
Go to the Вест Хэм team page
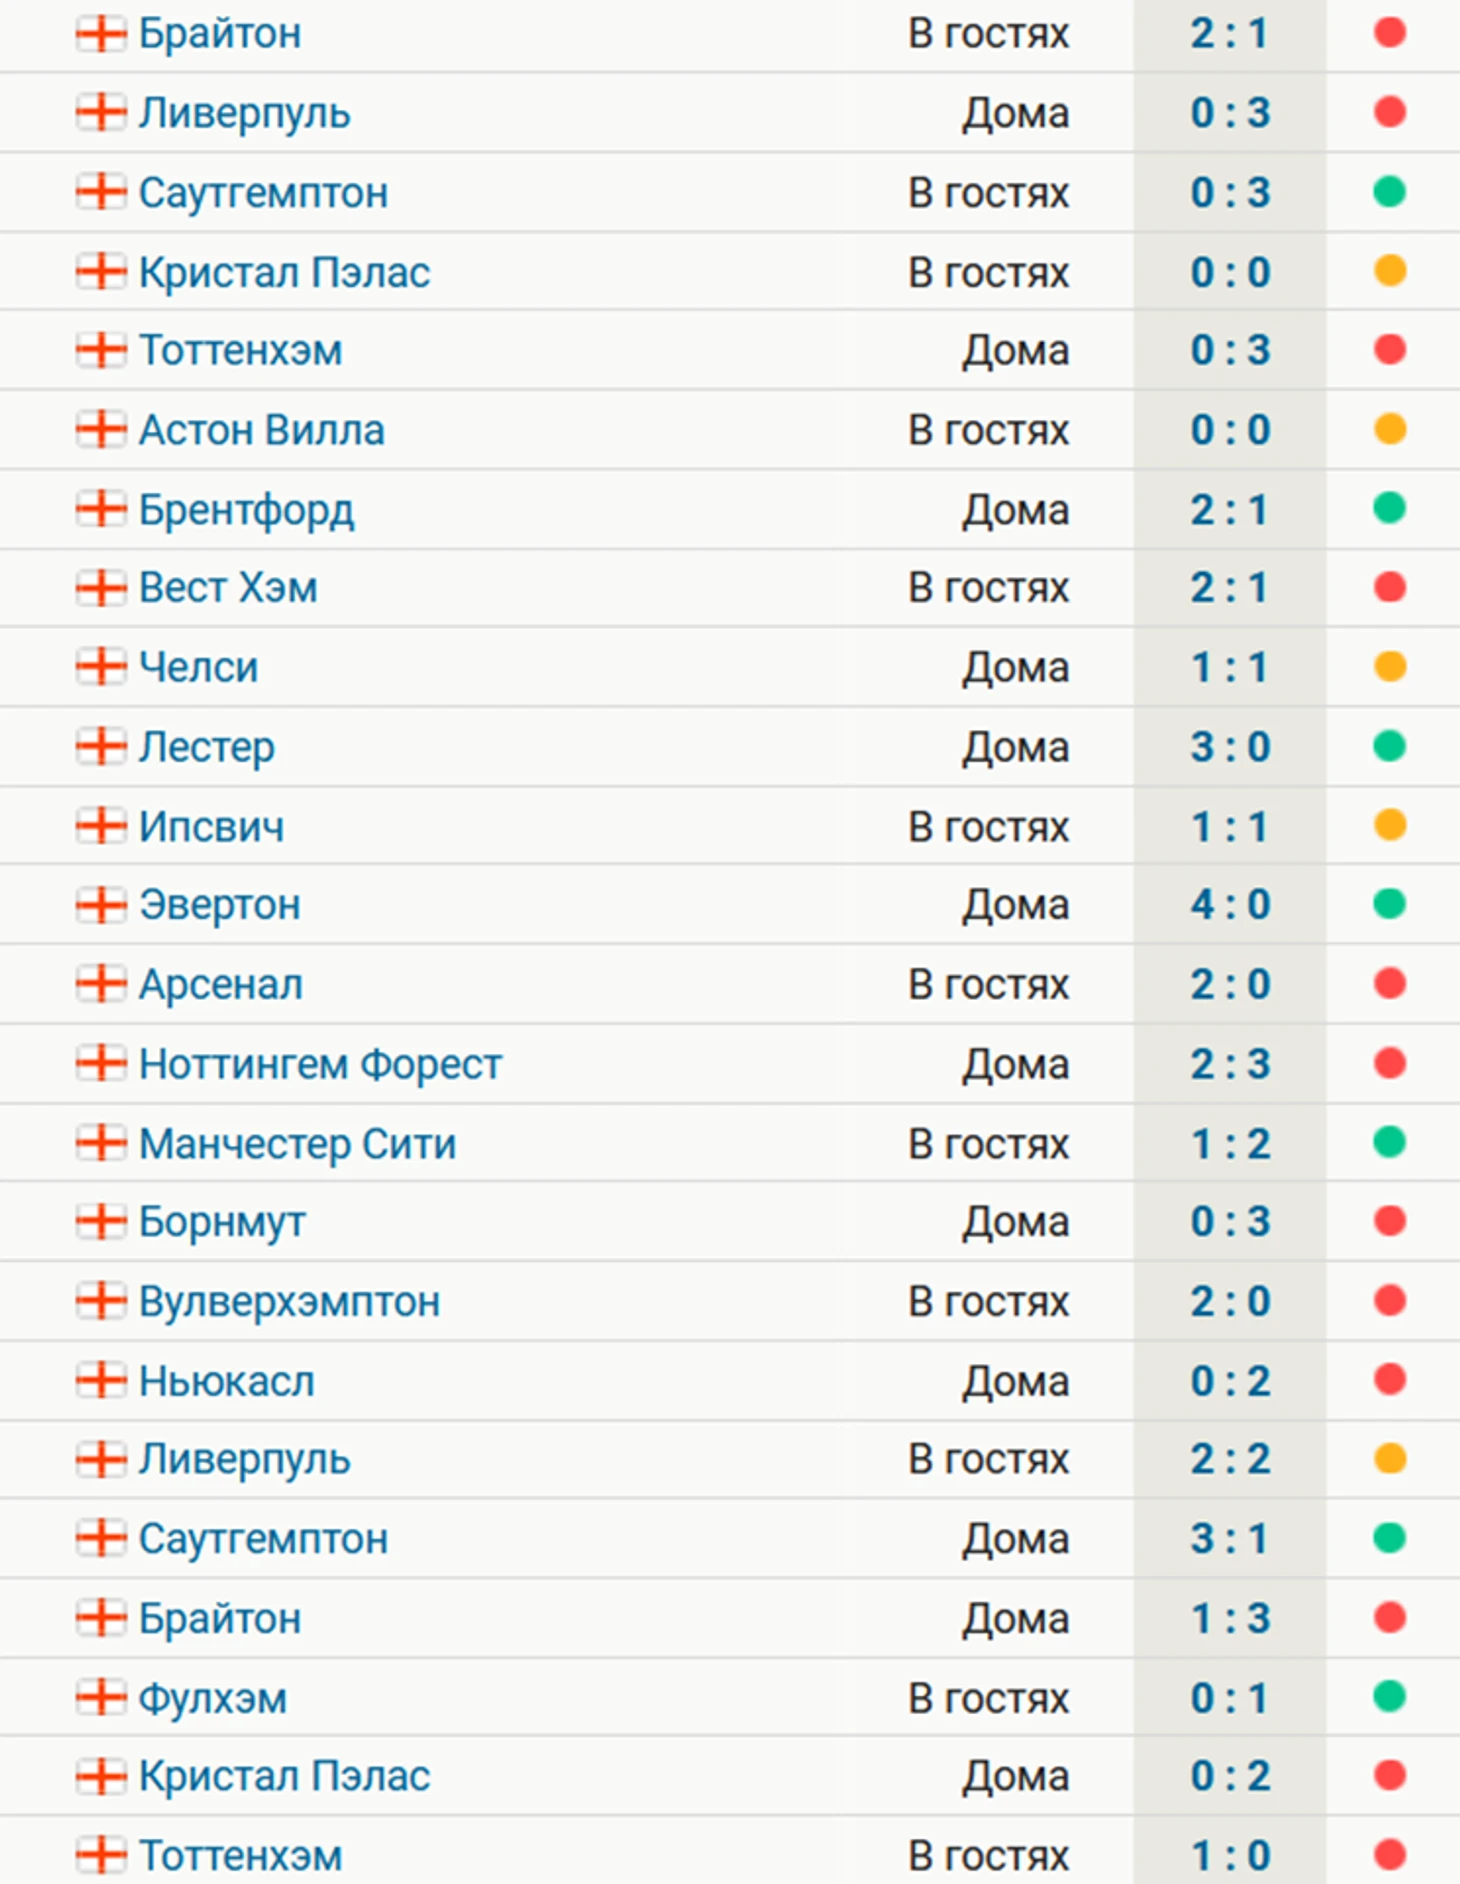(x=228, y=588)
